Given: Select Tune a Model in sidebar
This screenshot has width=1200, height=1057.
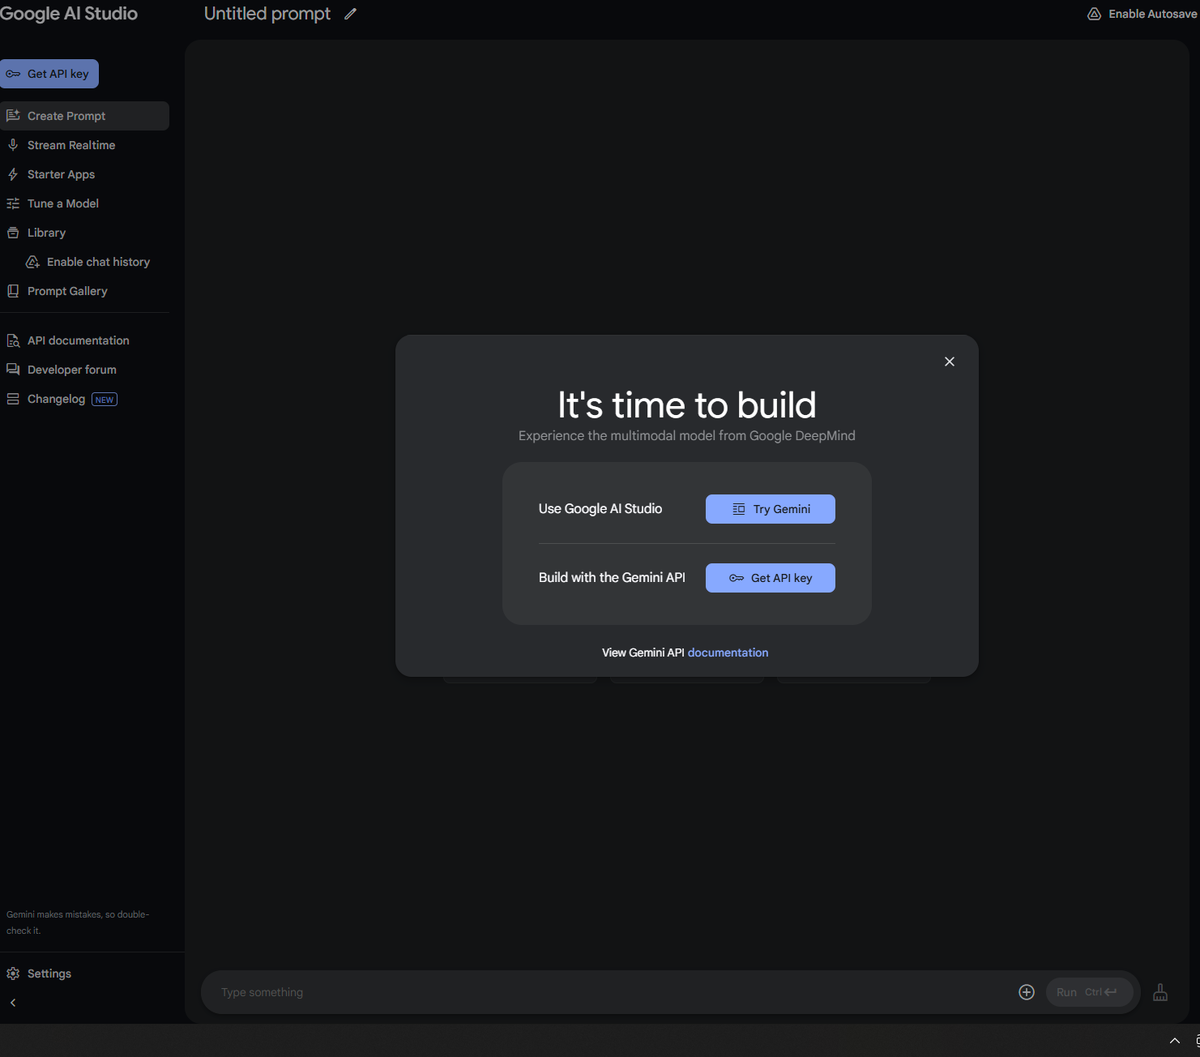Looking at the screenshot, I should pyautogui.click(x=63, y=203).
